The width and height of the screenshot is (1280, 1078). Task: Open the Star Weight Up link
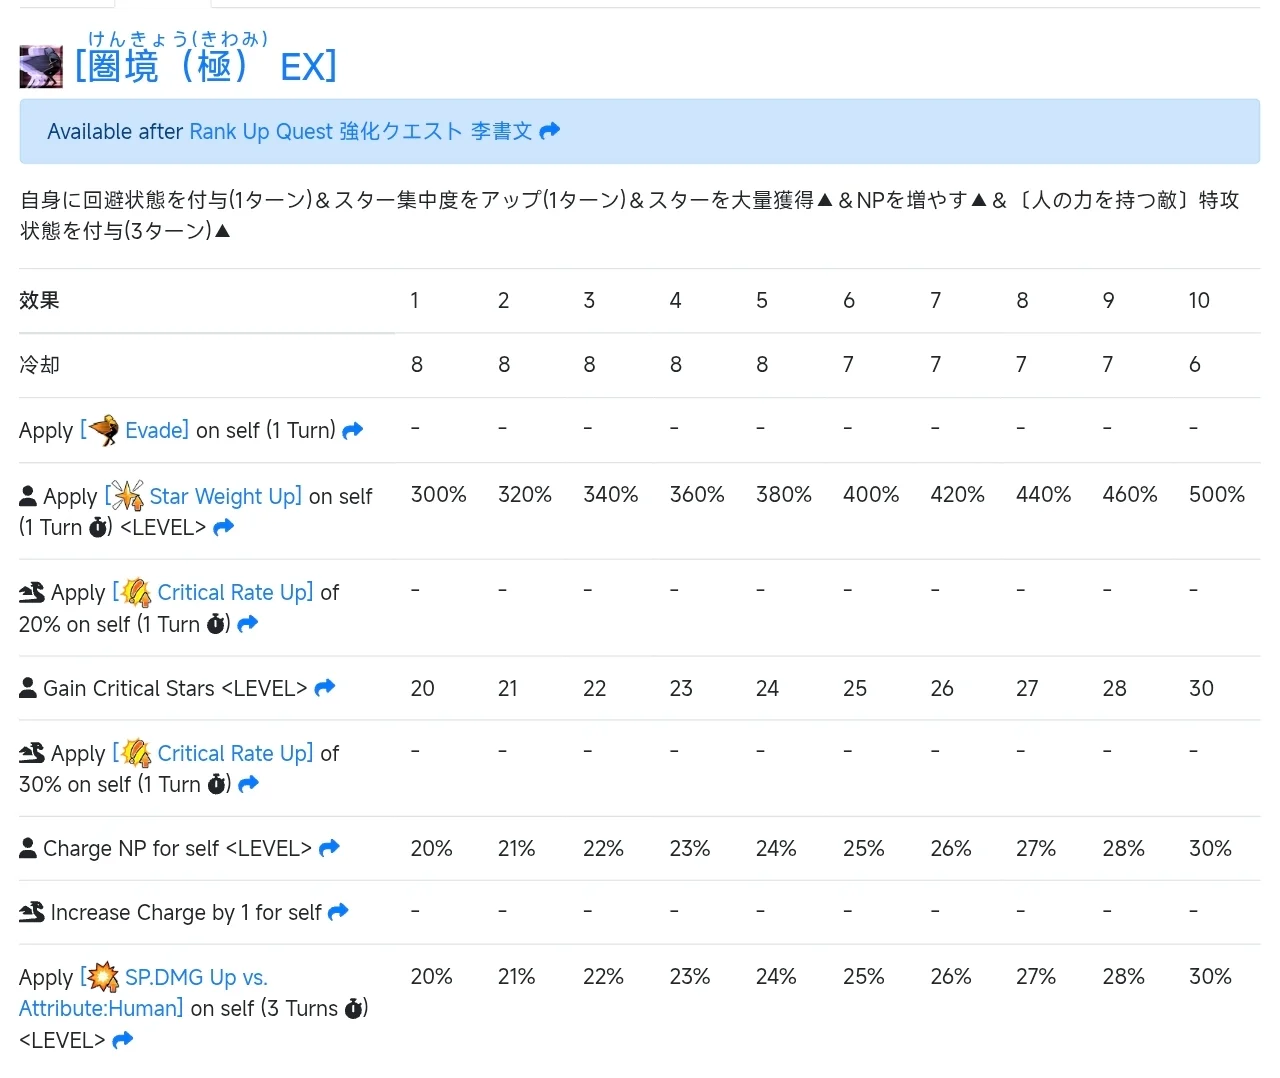tap(224, 496)
